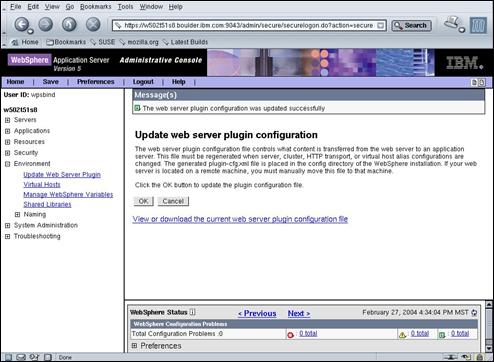Screen dimensions: 494x362
Task: Expand the Naming tree node
Action: pos(17,215)
